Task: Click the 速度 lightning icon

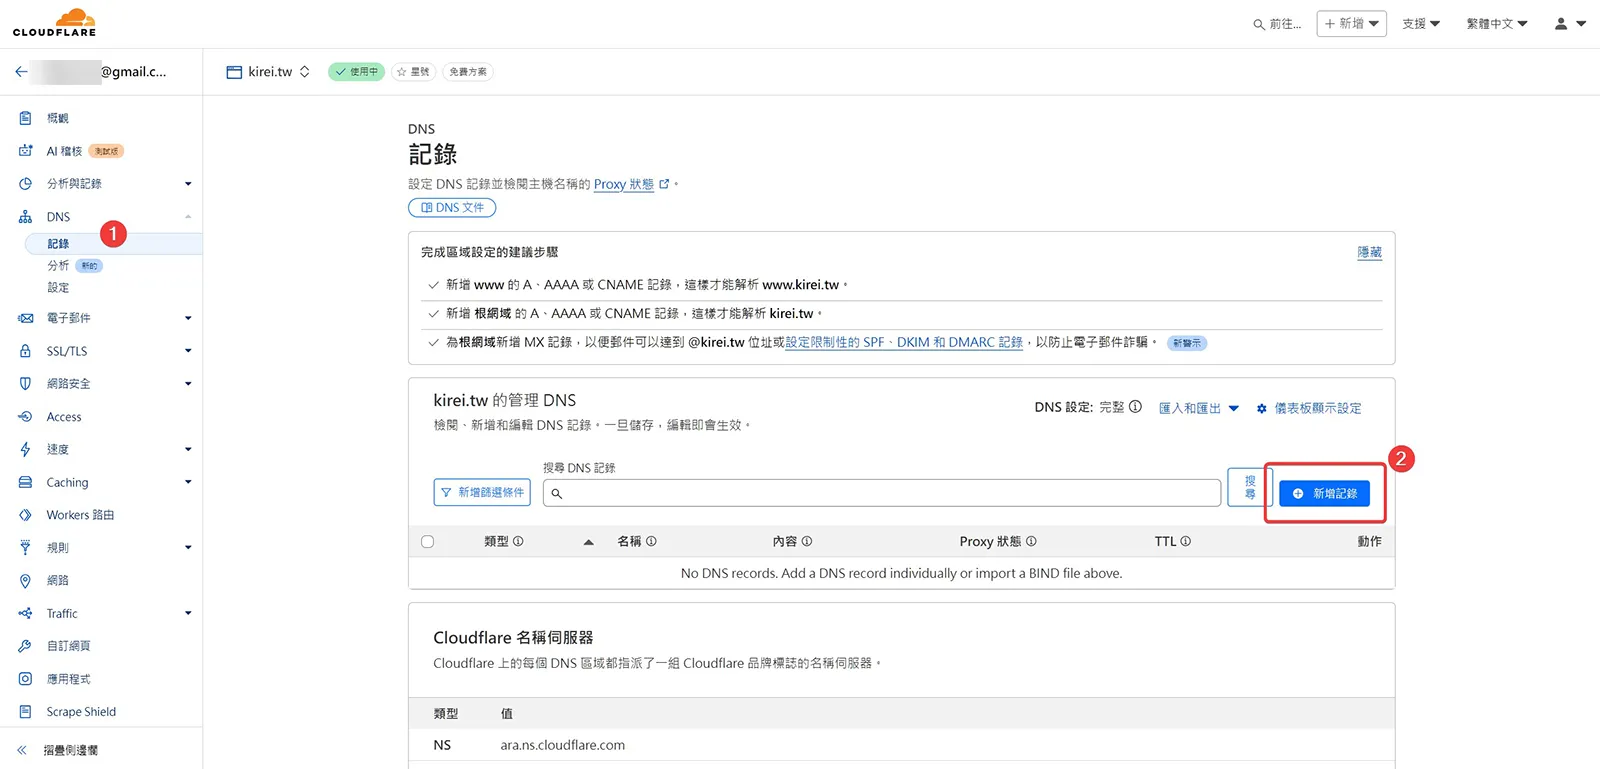Action: point(26,450)
